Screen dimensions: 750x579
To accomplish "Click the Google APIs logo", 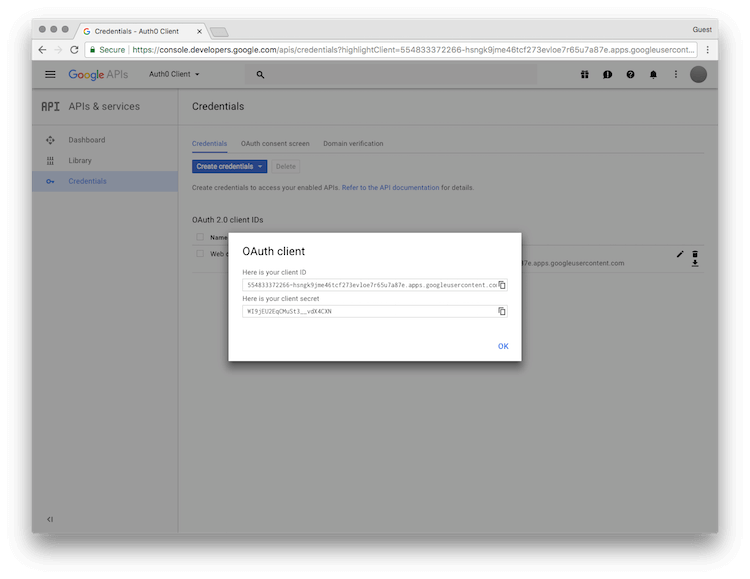I will [98, 75].
